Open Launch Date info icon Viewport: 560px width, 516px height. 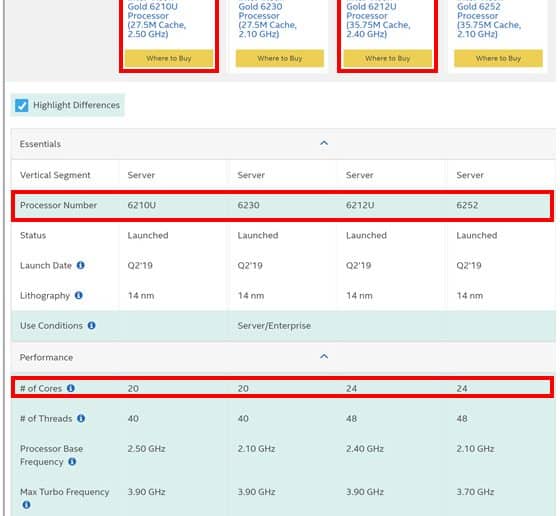tap(81, 265)
